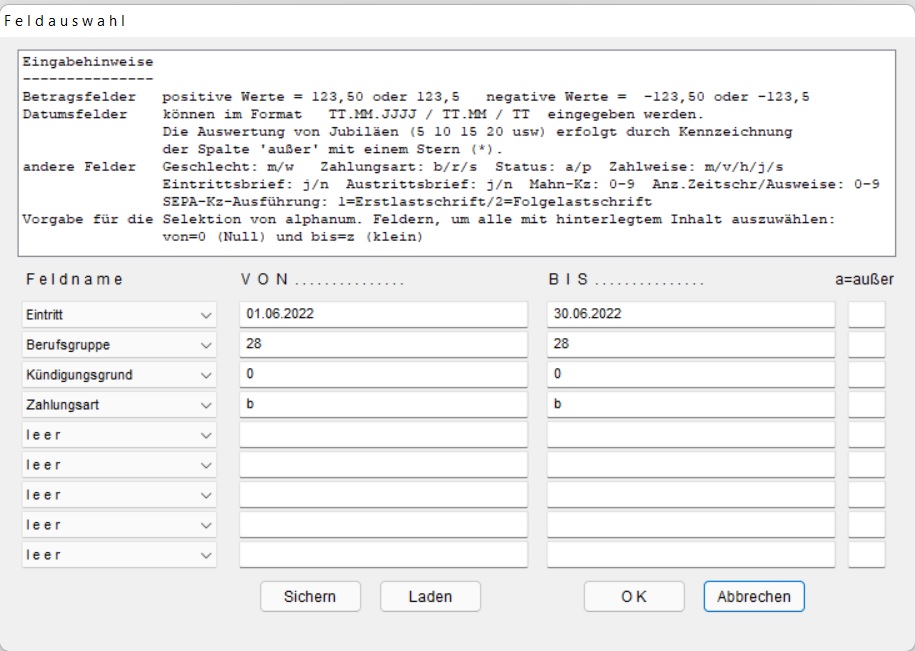915x651 pixels.
Task: Focus the 'außer' box for Zahlungsart row
Action: [x=866, y=404]
